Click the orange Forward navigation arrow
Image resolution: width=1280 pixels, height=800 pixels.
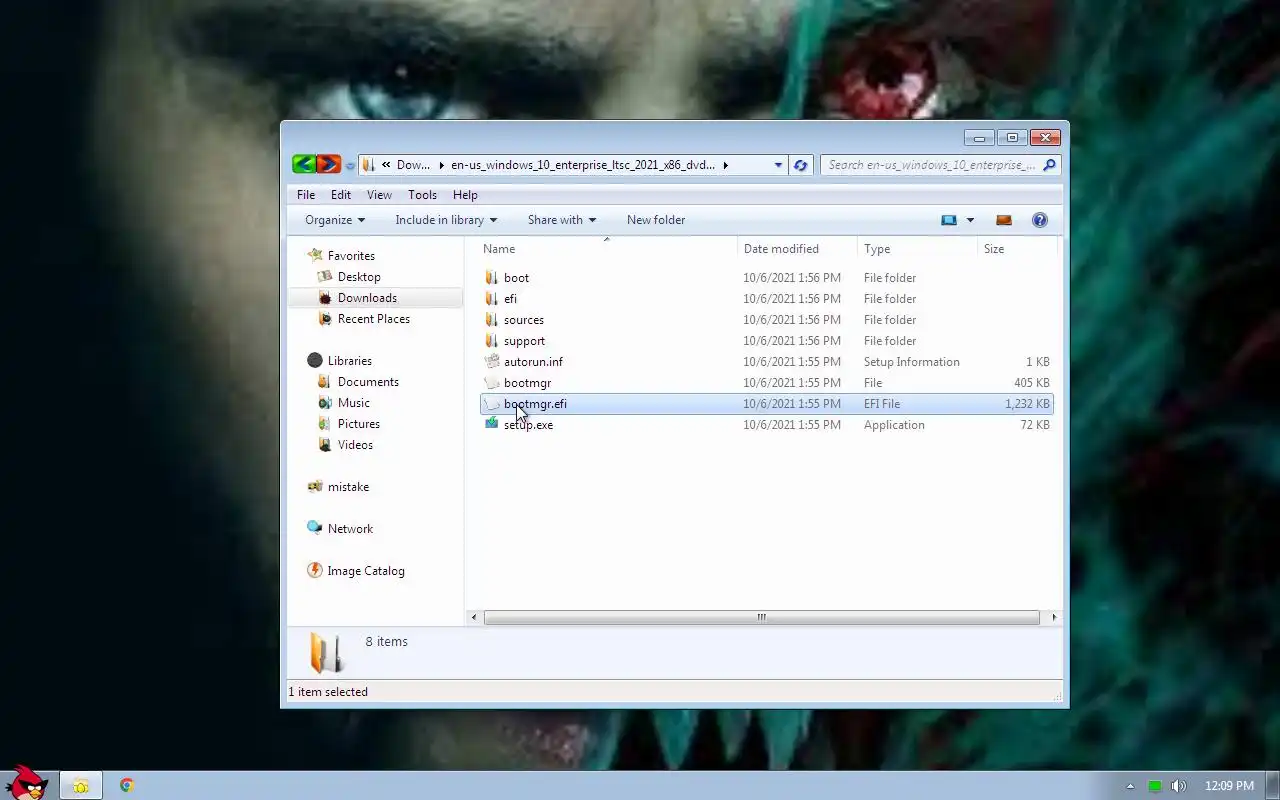point(329,164)
